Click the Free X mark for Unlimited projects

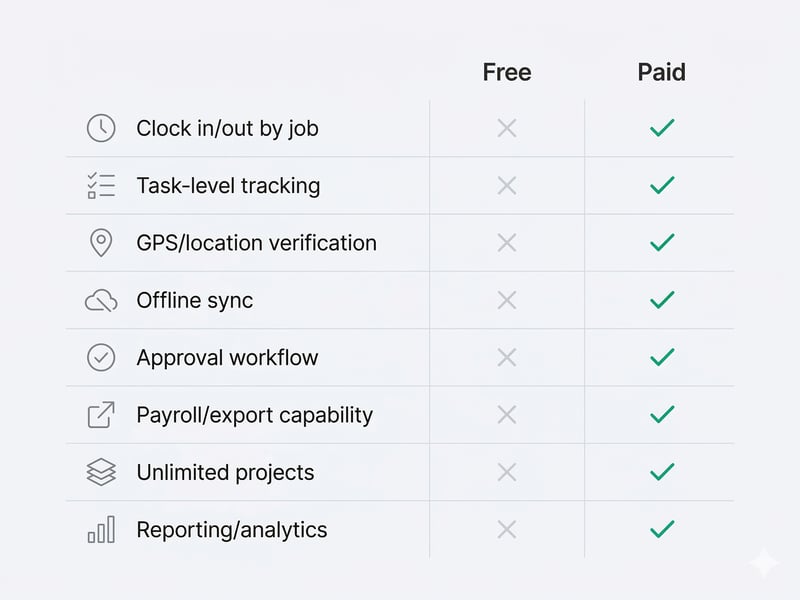[x=507, y=473]
